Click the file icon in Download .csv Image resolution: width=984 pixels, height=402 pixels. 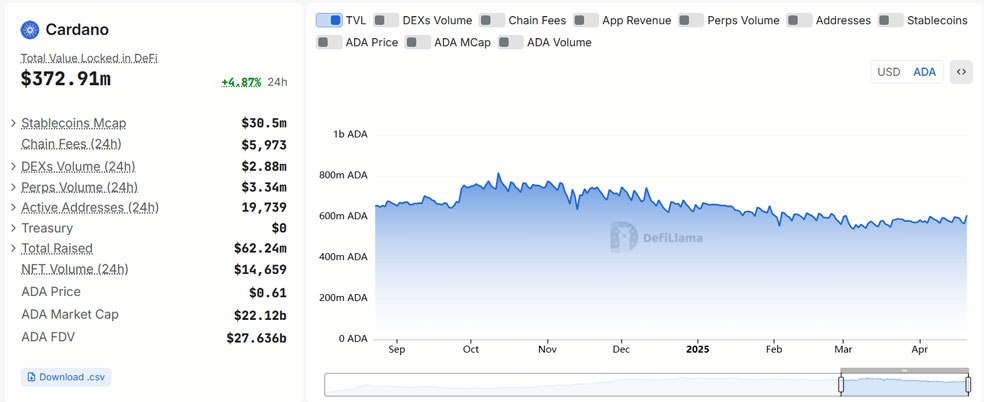[x=31, y=377]
